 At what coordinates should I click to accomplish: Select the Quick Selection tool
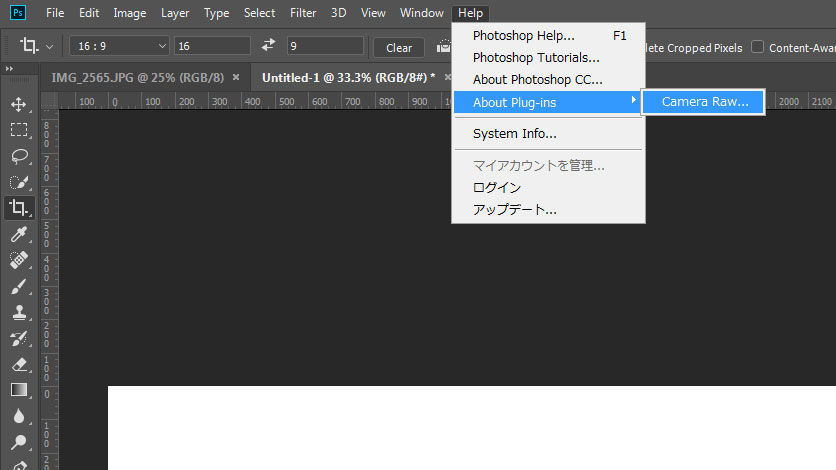[19, 182]
